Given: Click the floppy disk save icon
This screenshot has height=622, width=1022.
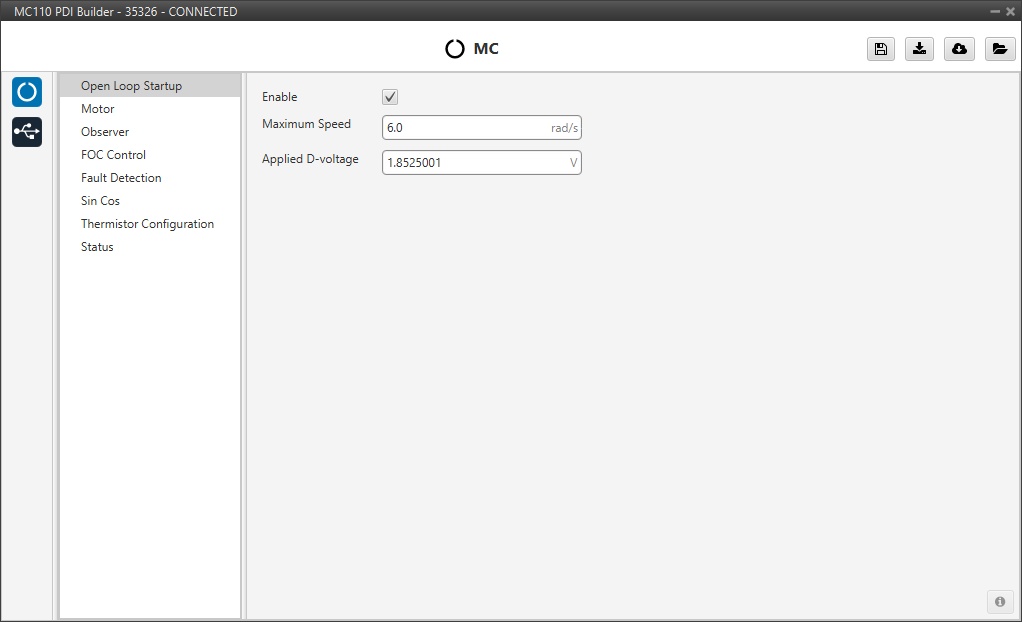Looking at the screenshot, I should tap(880, 49).
